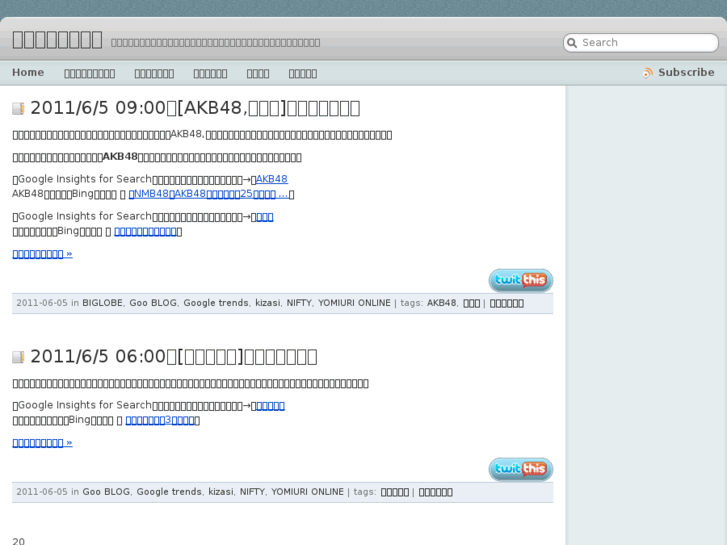The image size is (727, 545).
Task: Click twit this button under AKB48 post
Action: (x=521, y=280)
